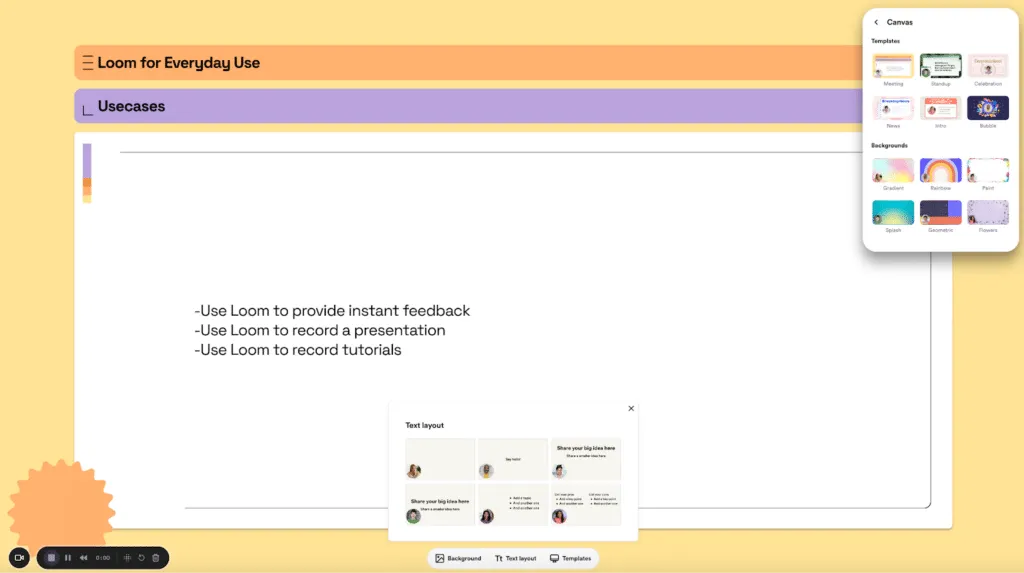Open the Templates menu

570,558
